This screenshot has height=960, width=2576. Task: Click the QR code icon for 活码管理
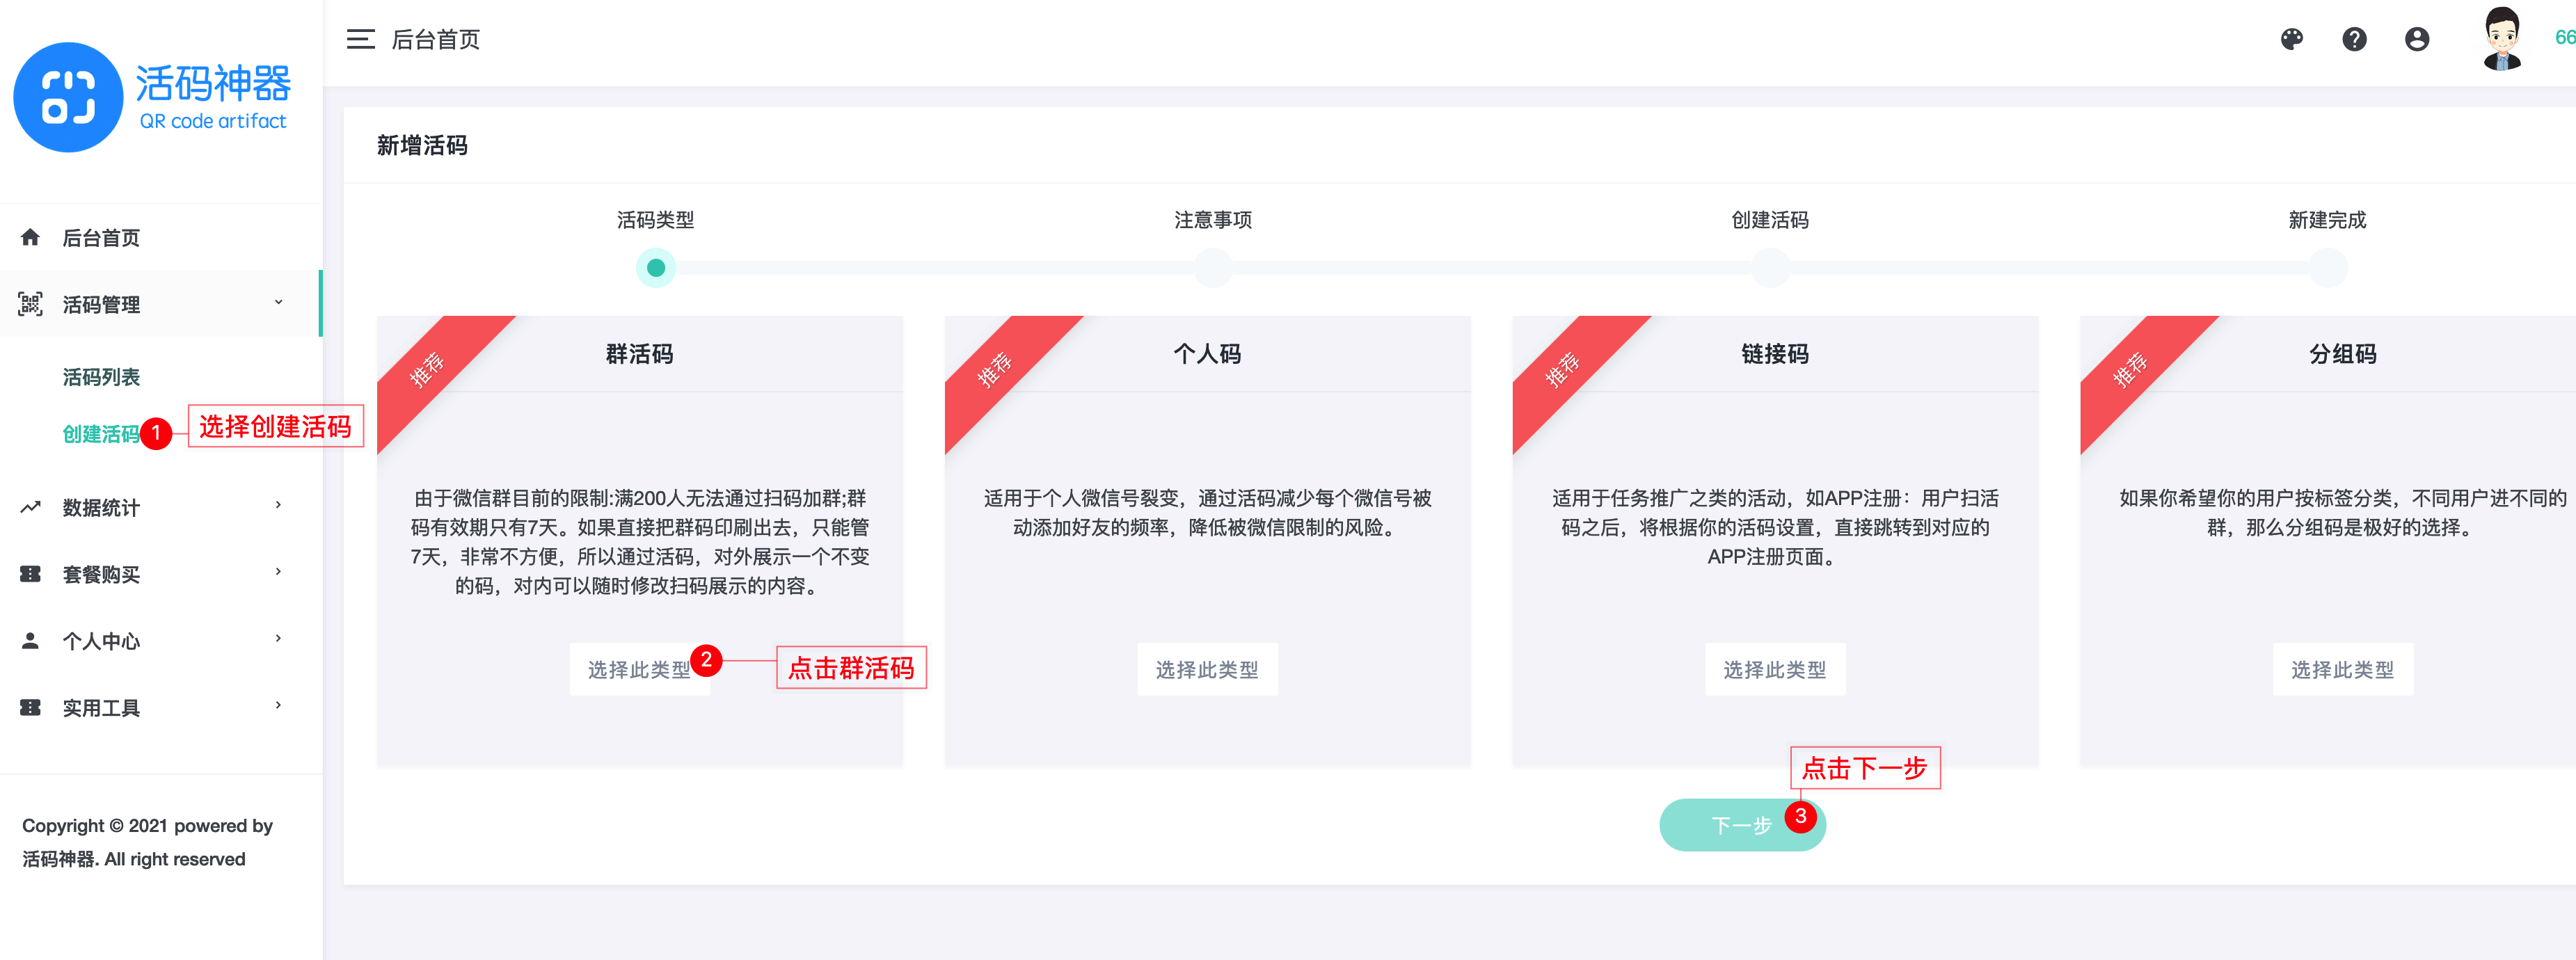pyautogui.click(x=30, y=304)
